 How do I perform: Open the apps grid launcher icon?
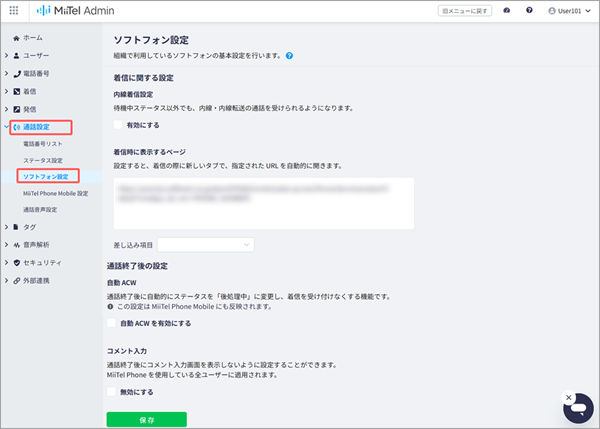(x=14, y=10)
